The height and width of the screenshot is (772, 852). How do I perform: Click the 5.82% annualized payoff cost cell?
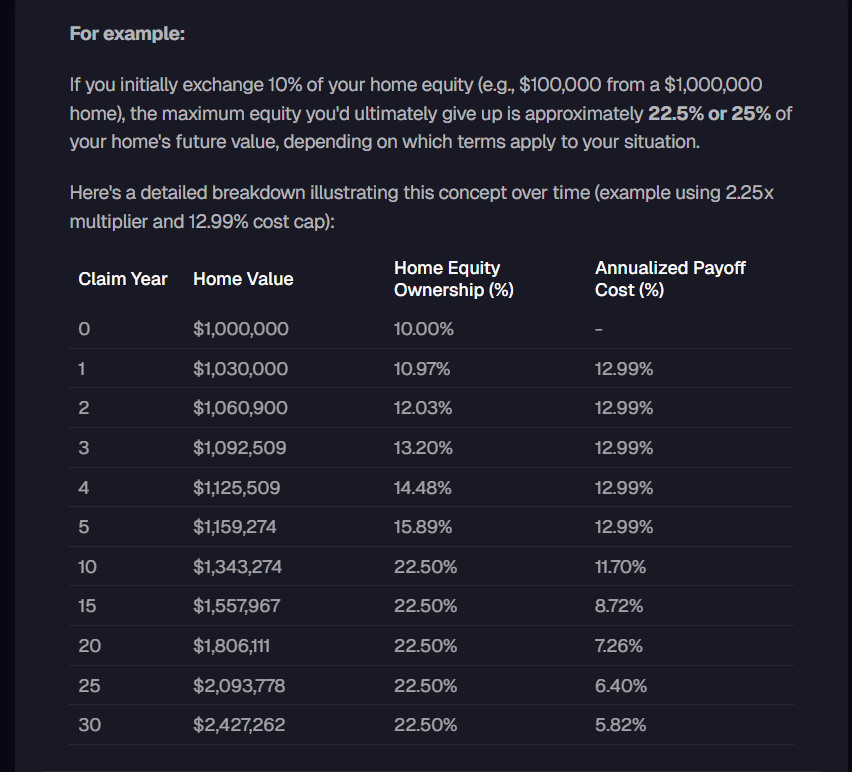(620, 725)
